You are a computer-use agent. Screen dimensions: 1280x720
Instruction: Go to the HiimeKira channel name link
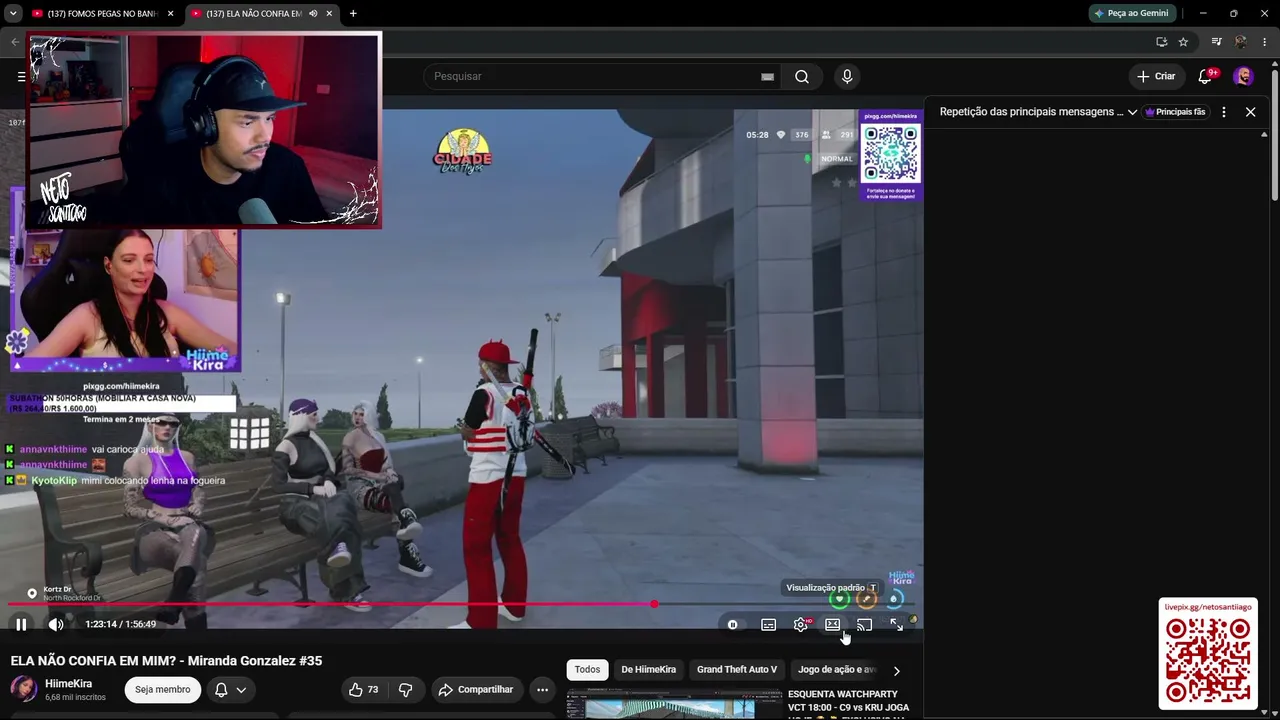click(x=68, y=684)
